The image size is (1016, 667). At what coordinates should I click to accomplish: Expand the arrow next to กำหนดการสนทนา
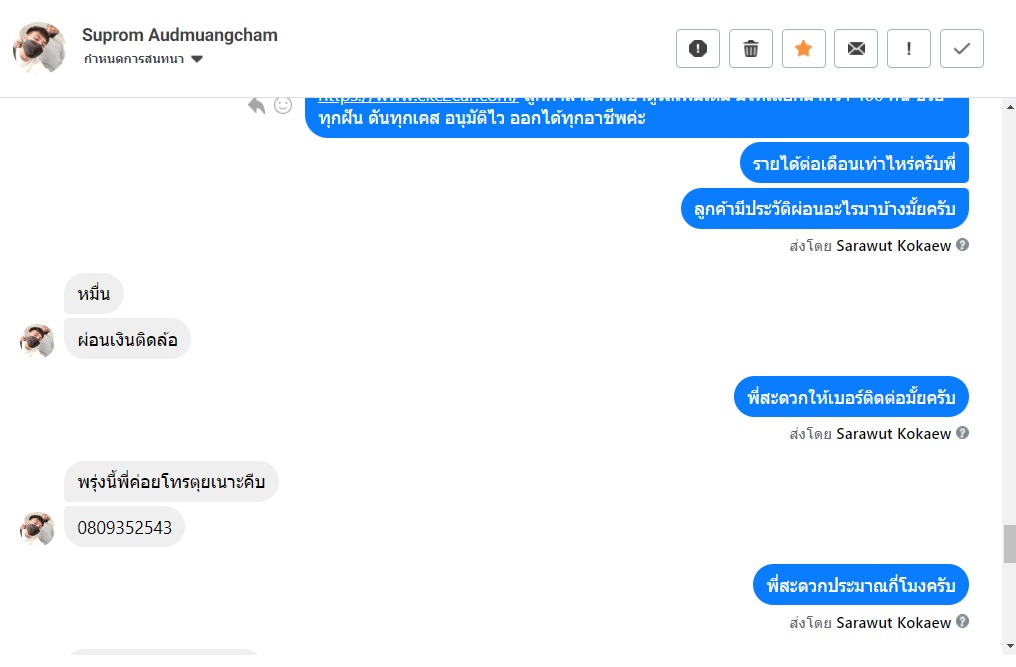198,59
